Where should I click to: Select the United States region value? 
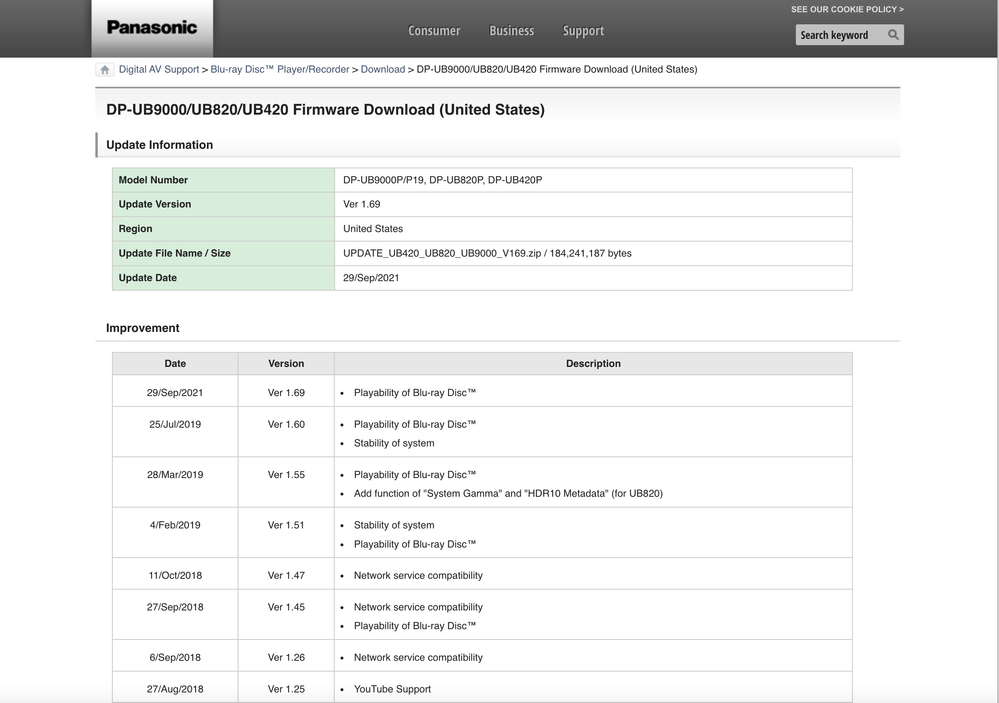pos(373,229)
